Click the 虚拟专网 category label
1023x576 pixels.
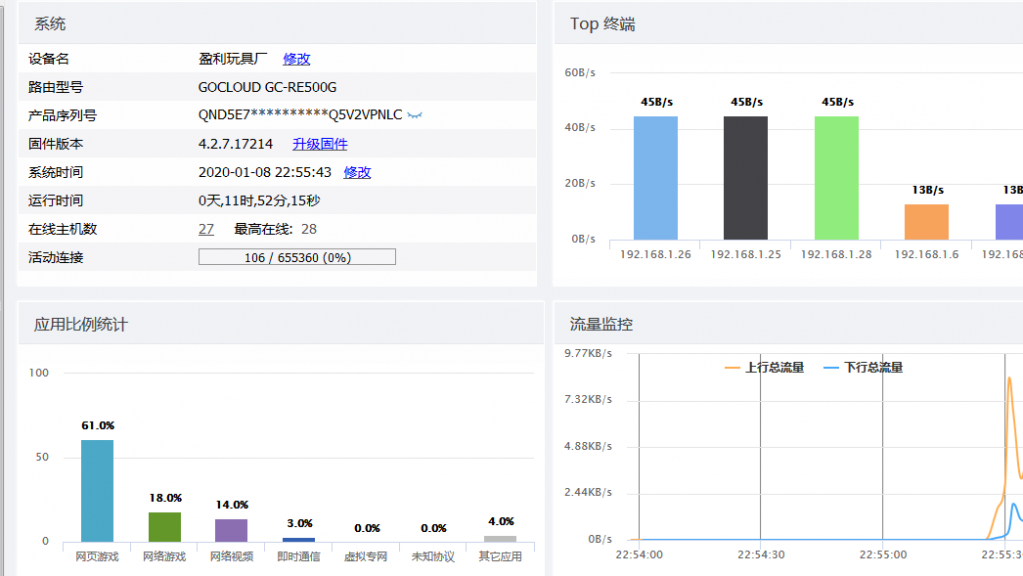point(366,557)
